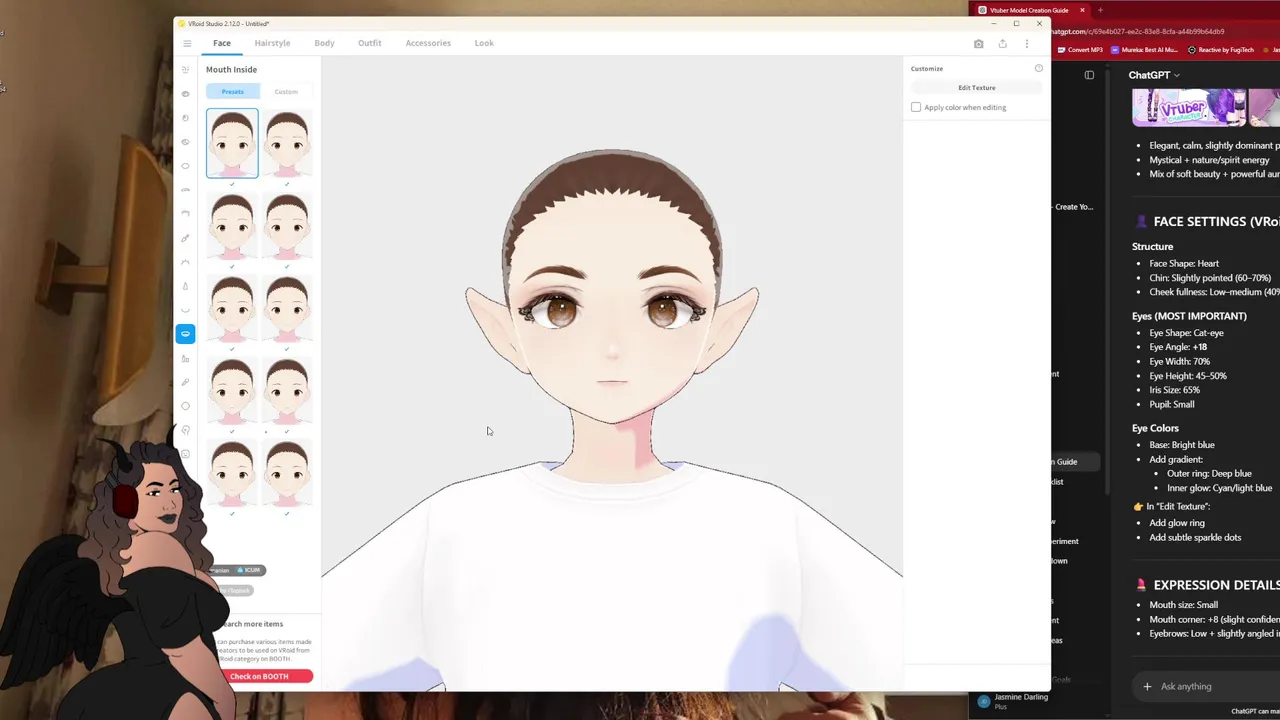
Task: Click 'Eye Shape: Cat-eye' text in ChatGPT
Action: pos(1186,332)
